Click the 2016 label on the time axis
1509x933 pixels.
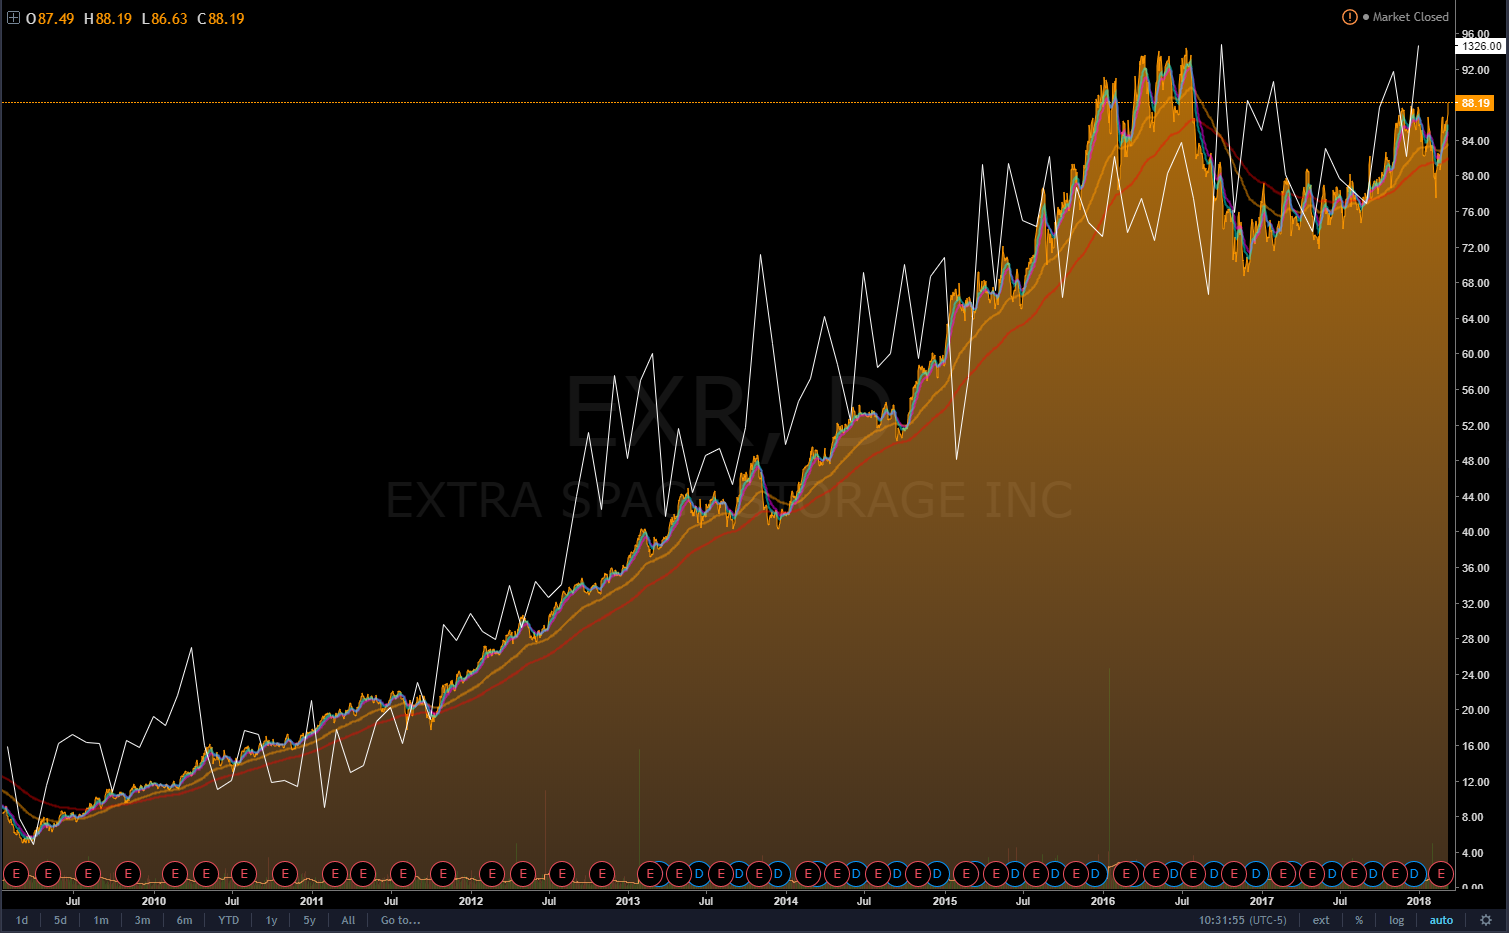coord(1103,901)
